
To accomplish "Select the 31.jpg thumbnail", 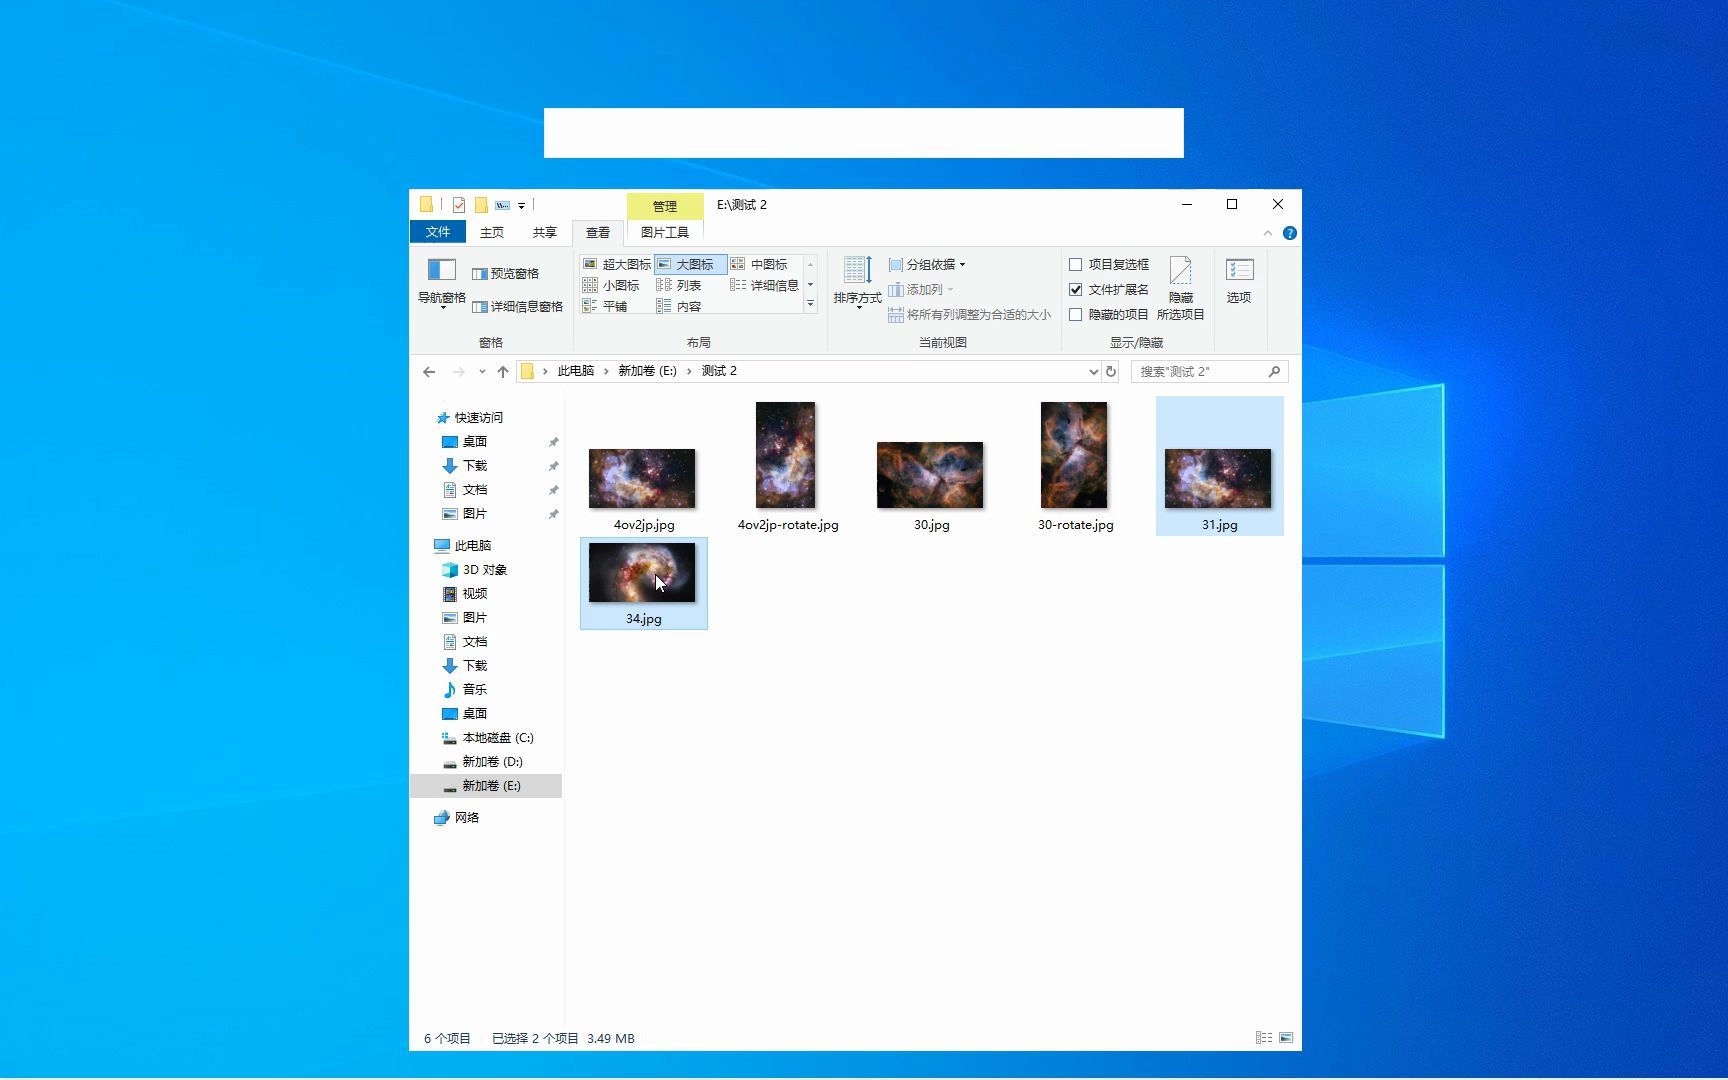I will pyautogui.click(x=1218, y=478).
